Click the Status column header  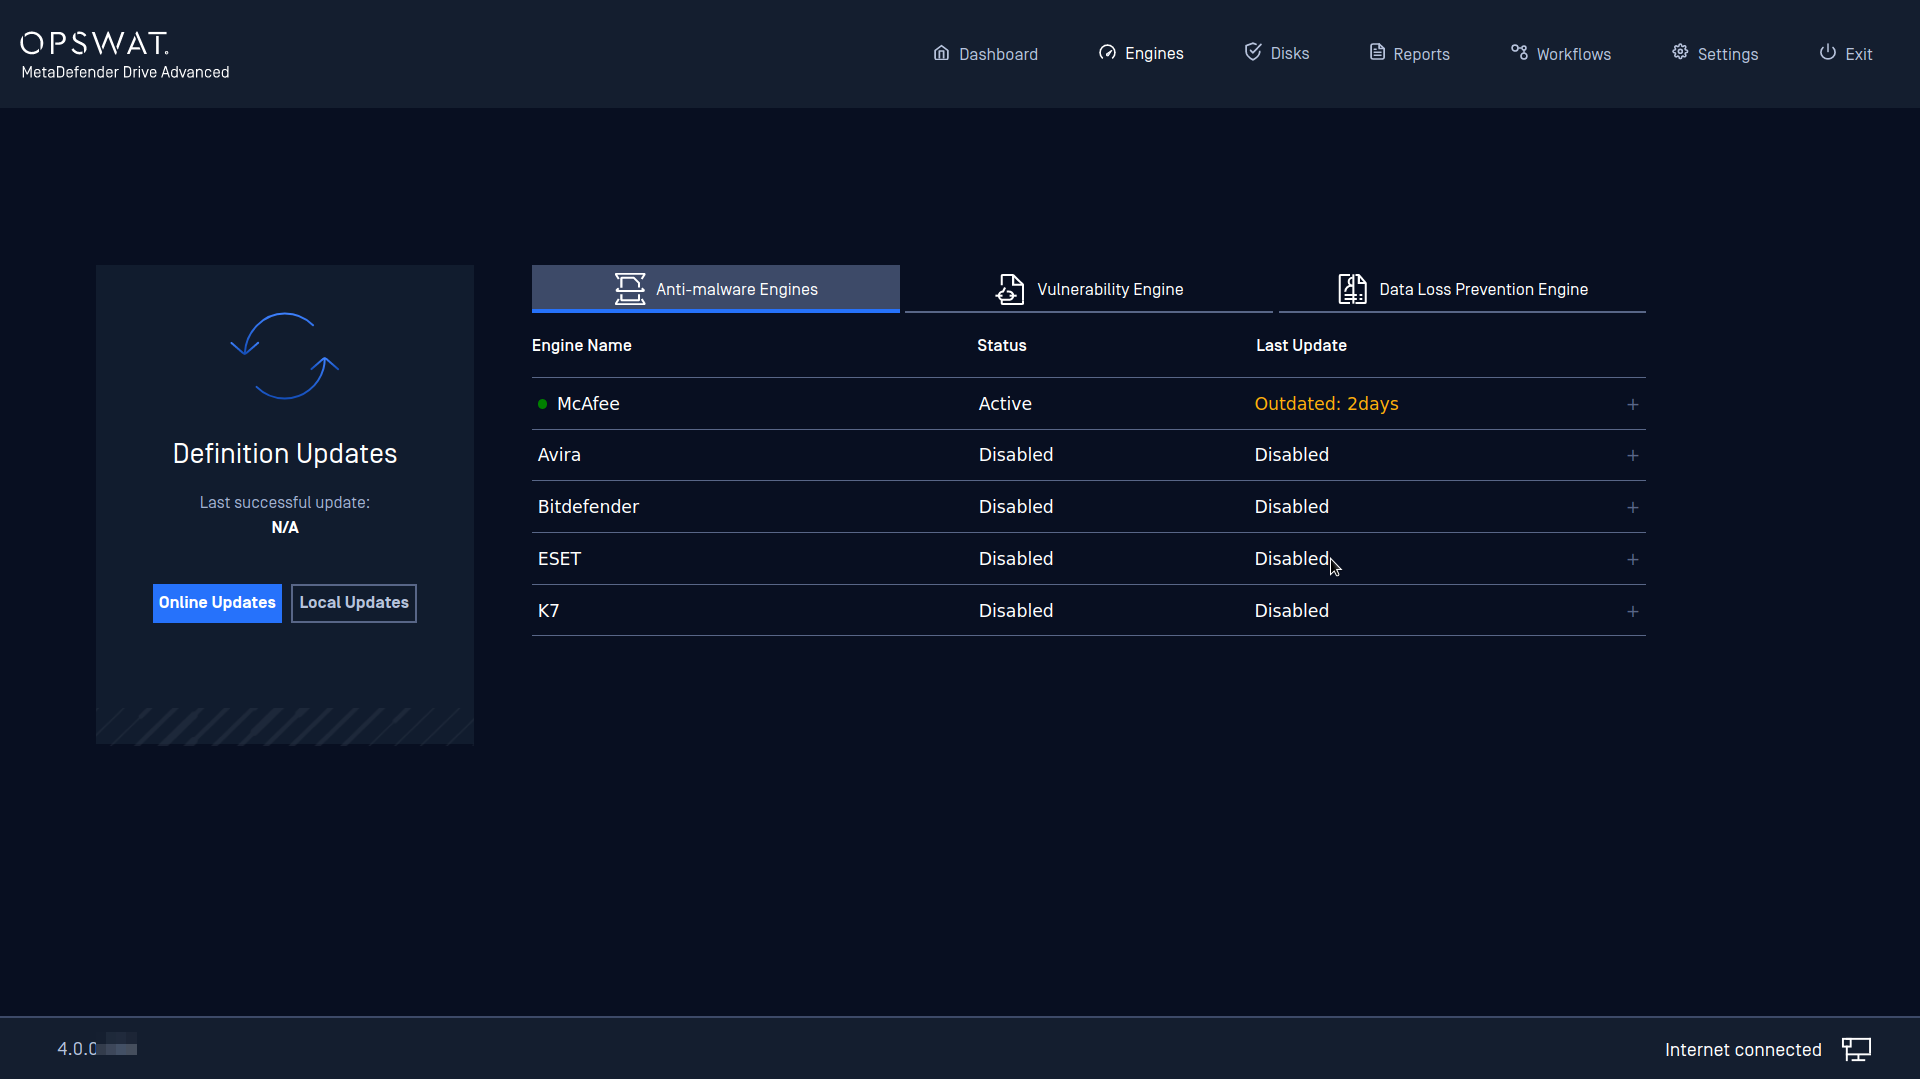point(1001,345)
